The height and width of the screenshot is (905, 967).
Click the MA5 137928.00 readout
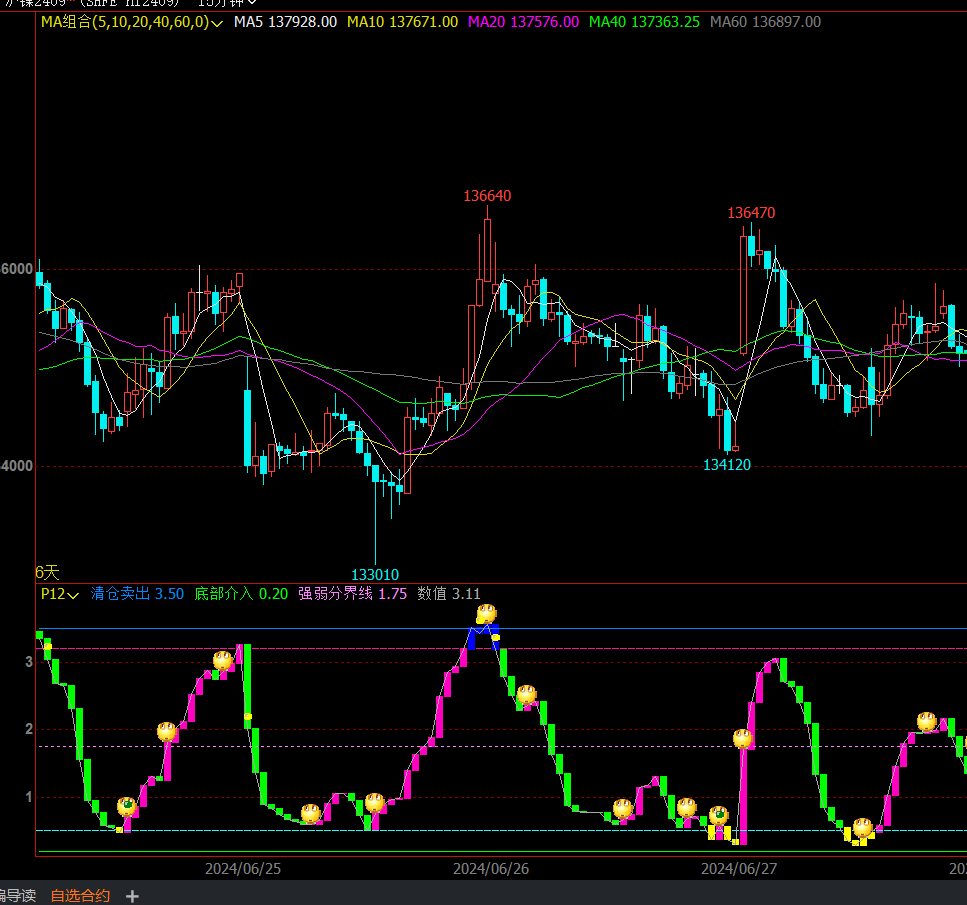286,22
